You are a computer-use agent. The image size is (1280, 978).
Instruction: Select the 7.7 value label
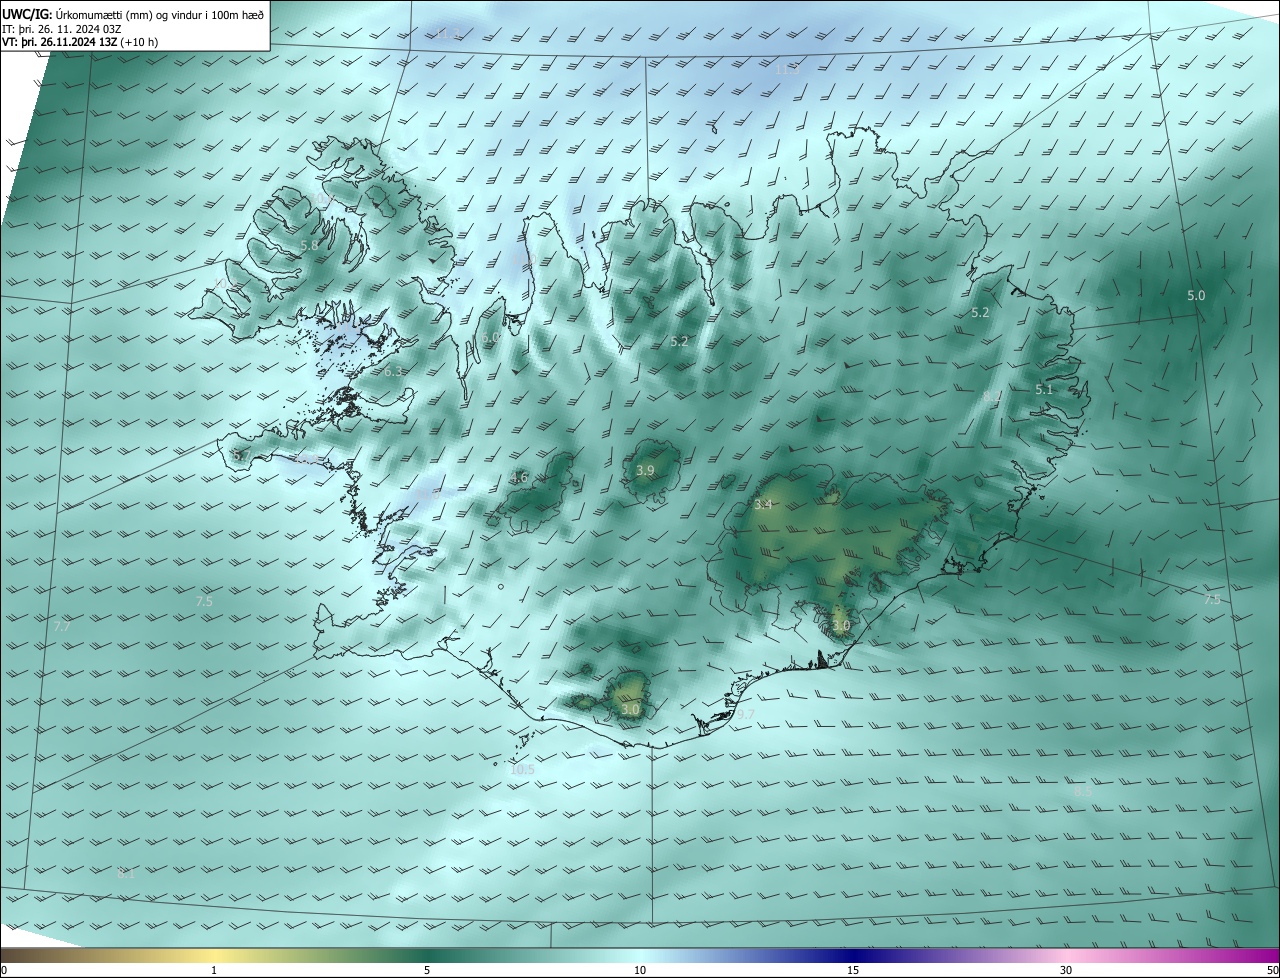tap(61, 626)
